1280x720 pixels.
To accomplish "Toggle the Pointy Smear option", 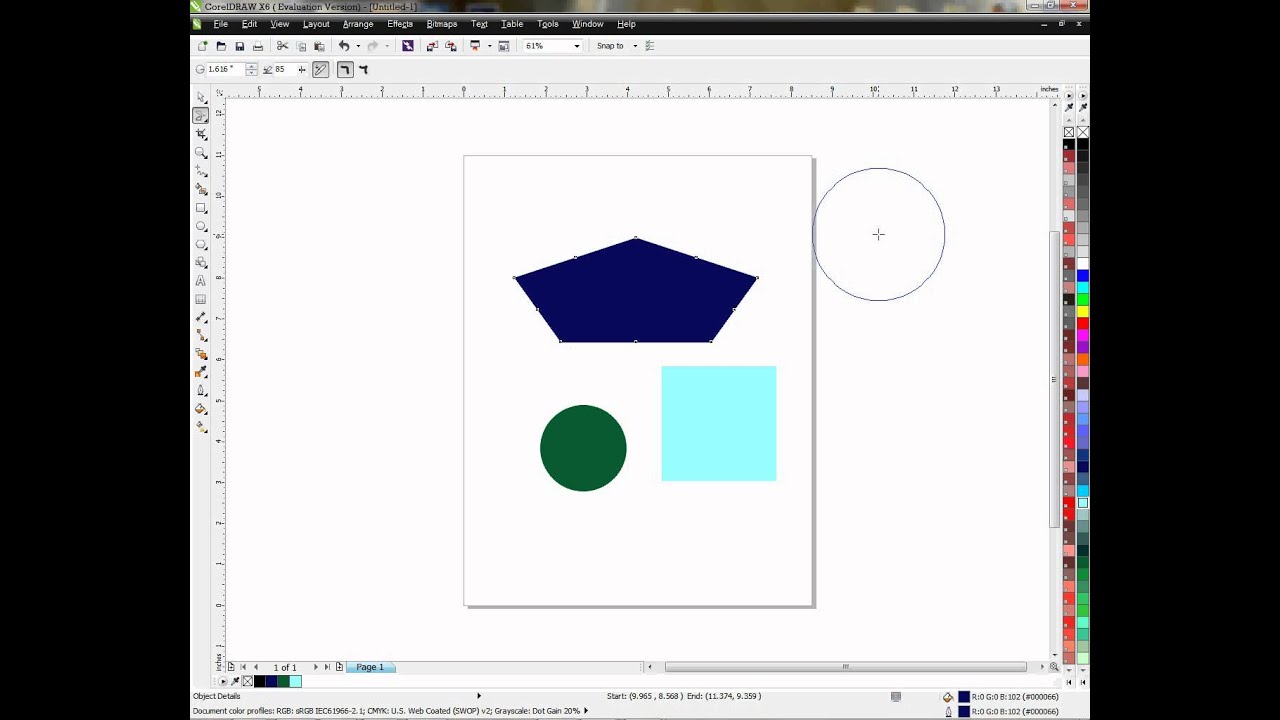I will 363,70.
